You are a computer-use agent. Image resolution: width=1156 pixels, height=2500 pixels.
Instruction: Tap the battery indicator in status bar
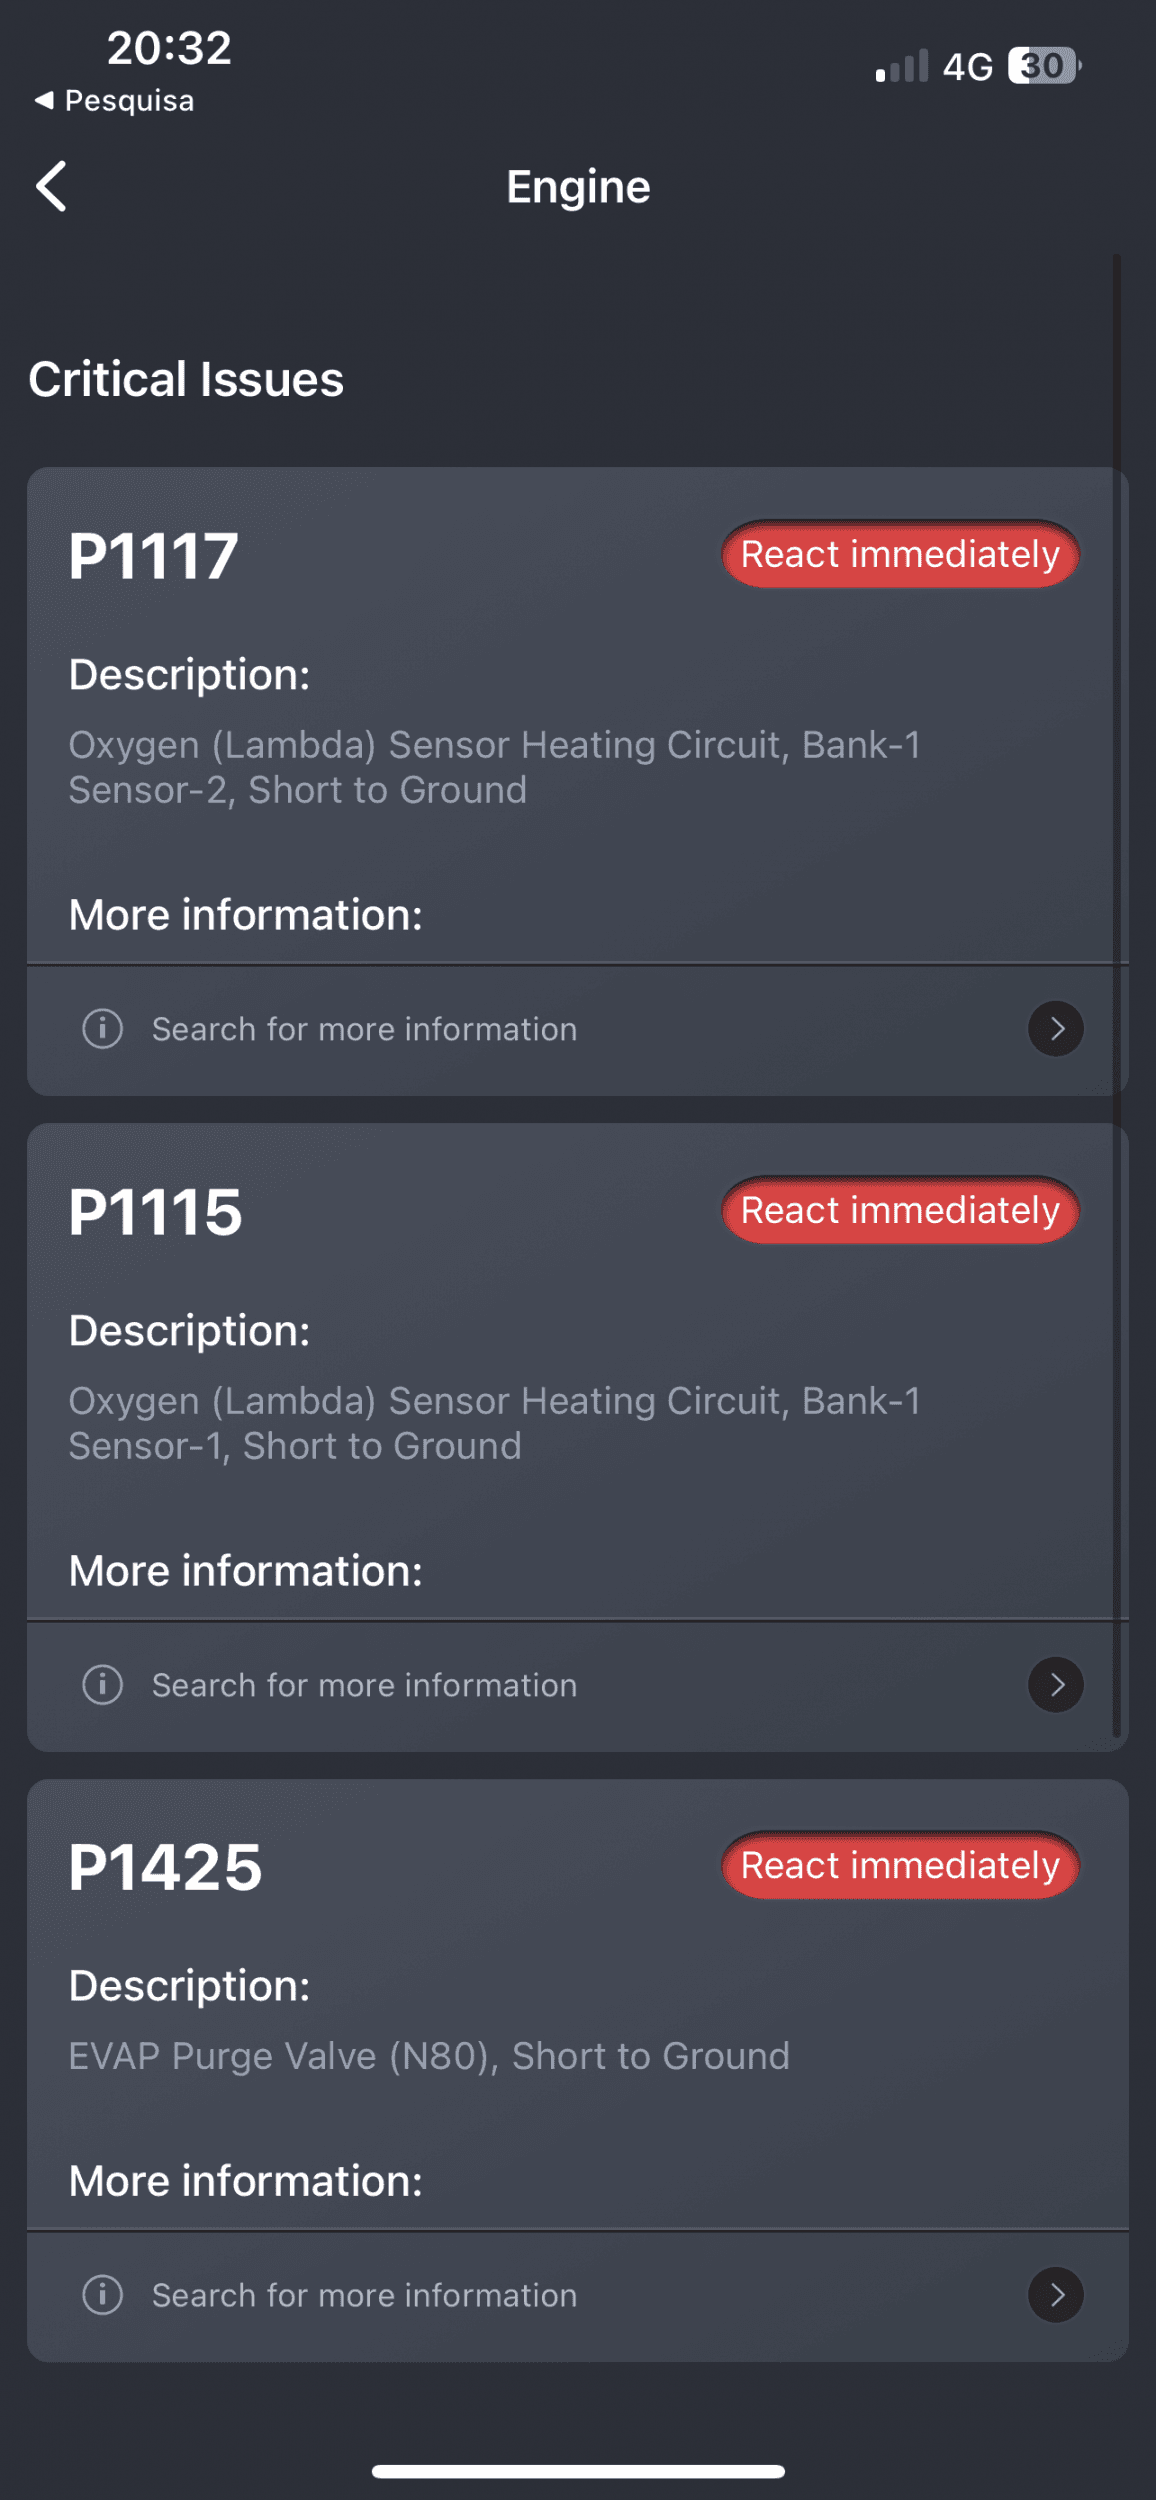1044,66
